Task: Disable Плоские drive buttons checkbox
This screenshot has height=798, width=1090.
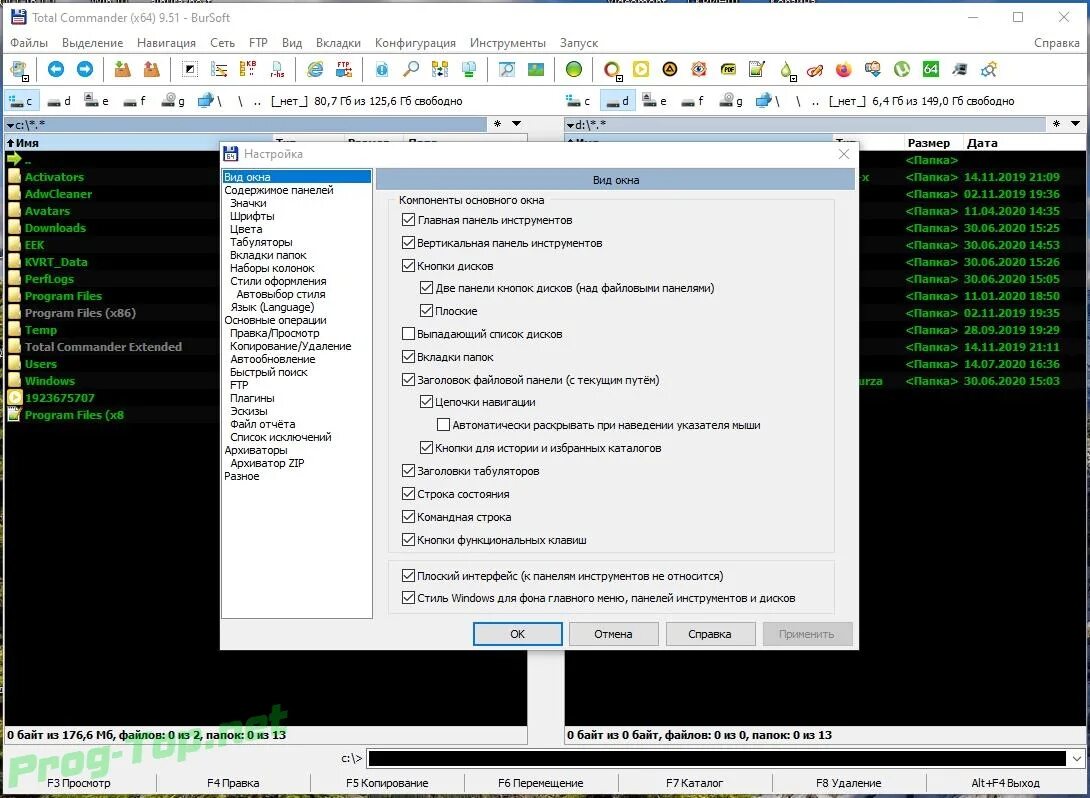Action: pyautogui.click(x=426, y=311)
